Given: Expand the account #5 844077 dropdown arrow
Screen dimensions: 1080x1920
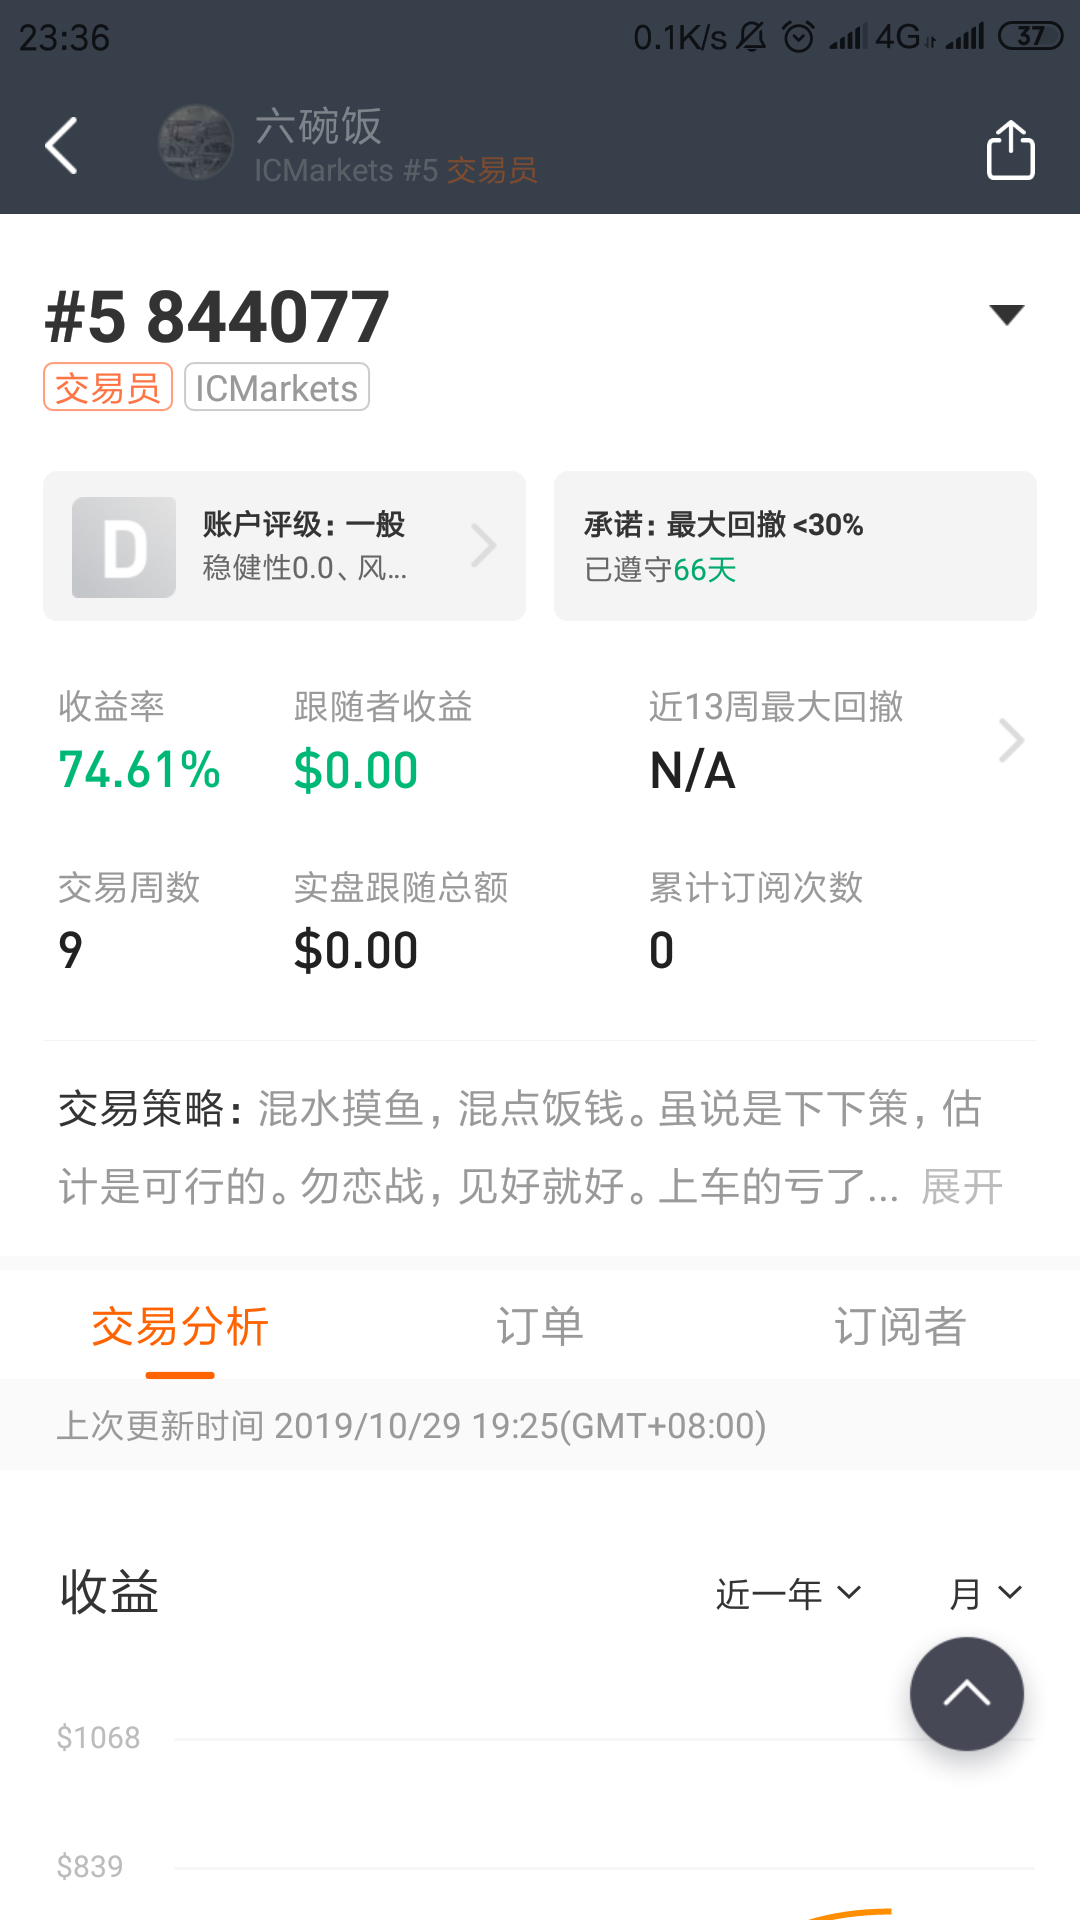Looking at the screenshot, I should pos(1006,315).
